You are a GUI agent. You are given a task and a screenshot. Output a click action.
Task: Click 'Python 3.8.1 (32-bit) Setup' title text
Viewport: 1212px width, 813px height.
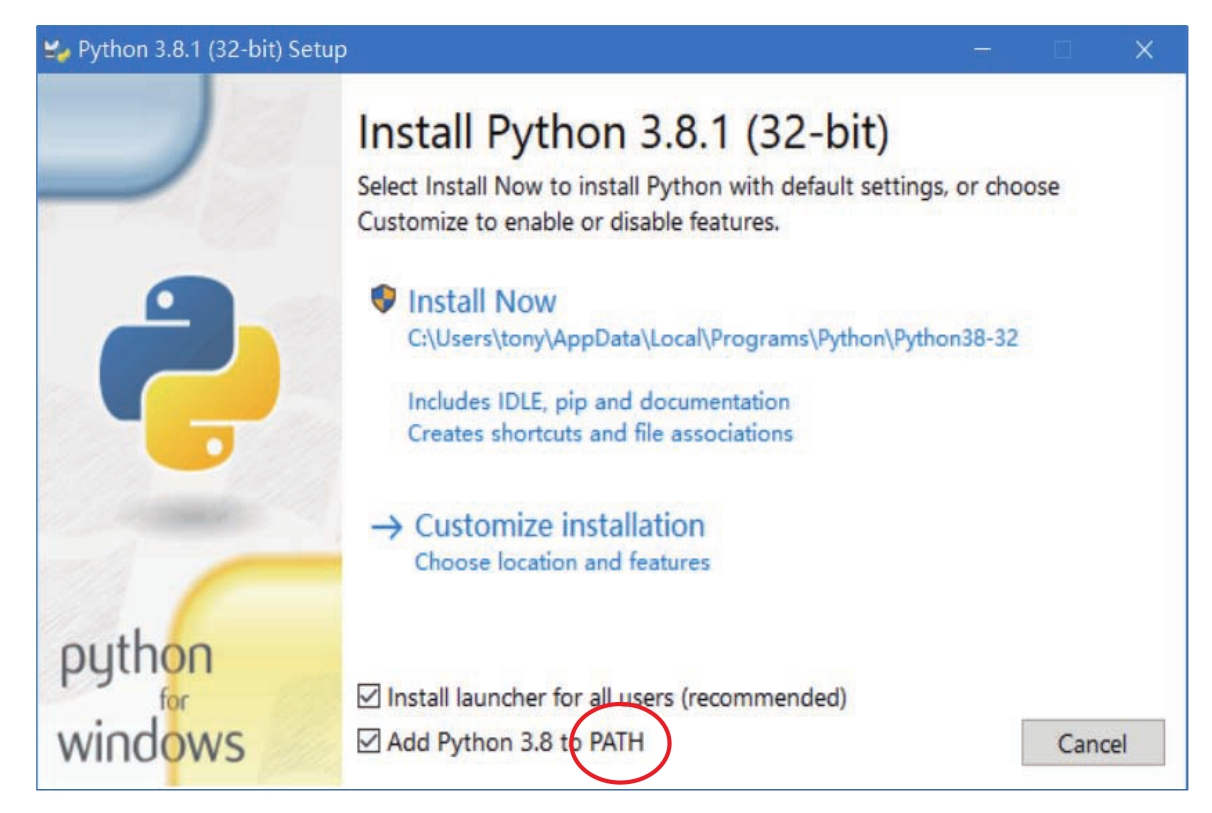212,49
